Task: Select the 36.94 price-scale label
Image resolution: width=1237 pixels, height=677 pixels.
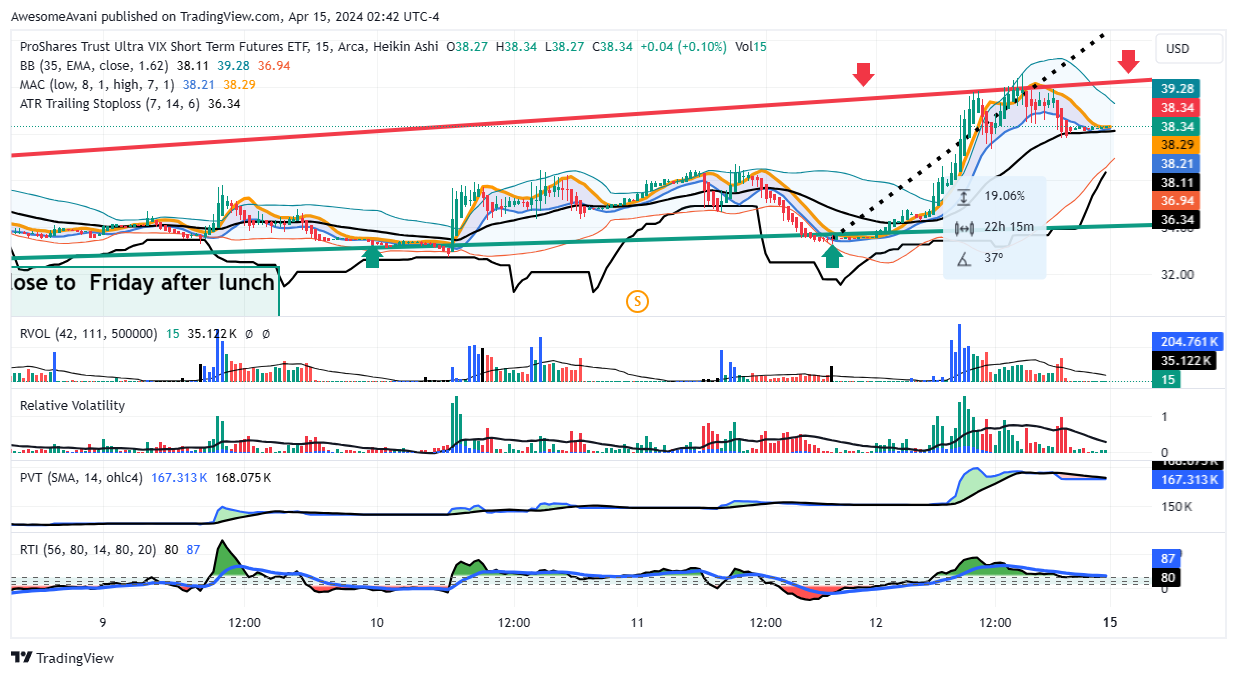Action: (1177, 201)
